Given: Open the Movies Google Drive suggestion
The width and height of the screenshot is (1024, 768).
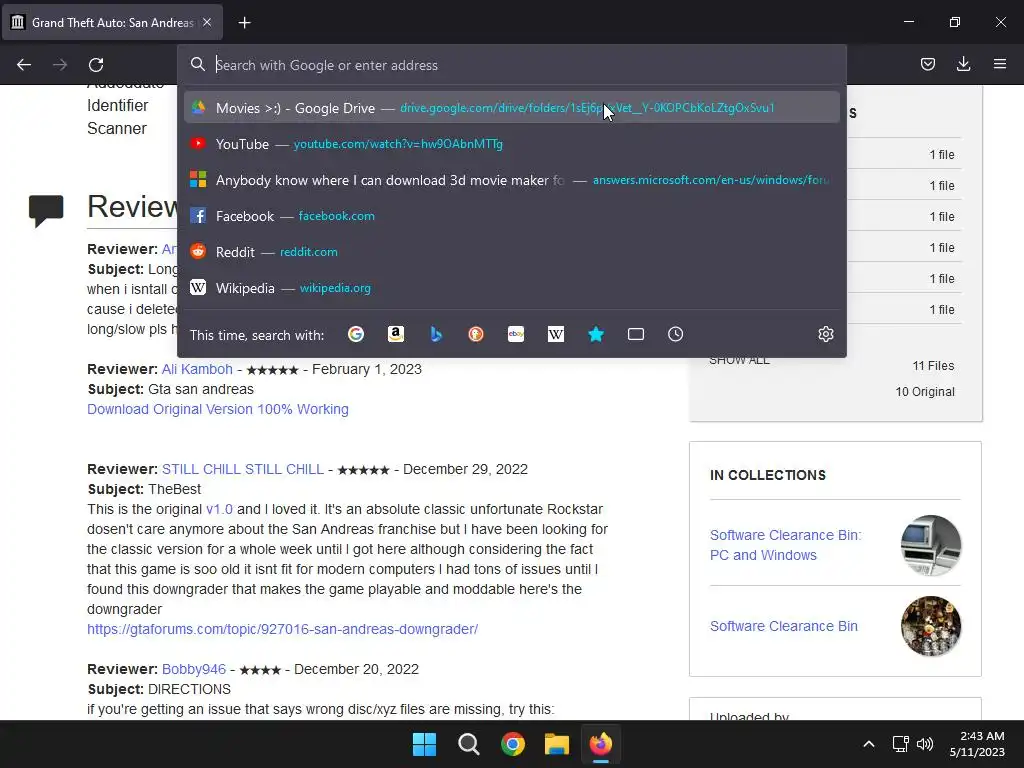Looking at the screenshot, I should [x=512, y=108].
